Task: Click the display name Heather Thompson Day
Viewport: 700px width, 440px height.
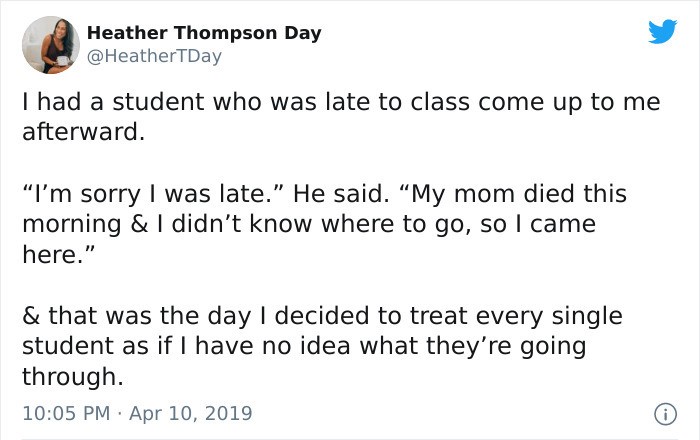Action: (204, 33)
